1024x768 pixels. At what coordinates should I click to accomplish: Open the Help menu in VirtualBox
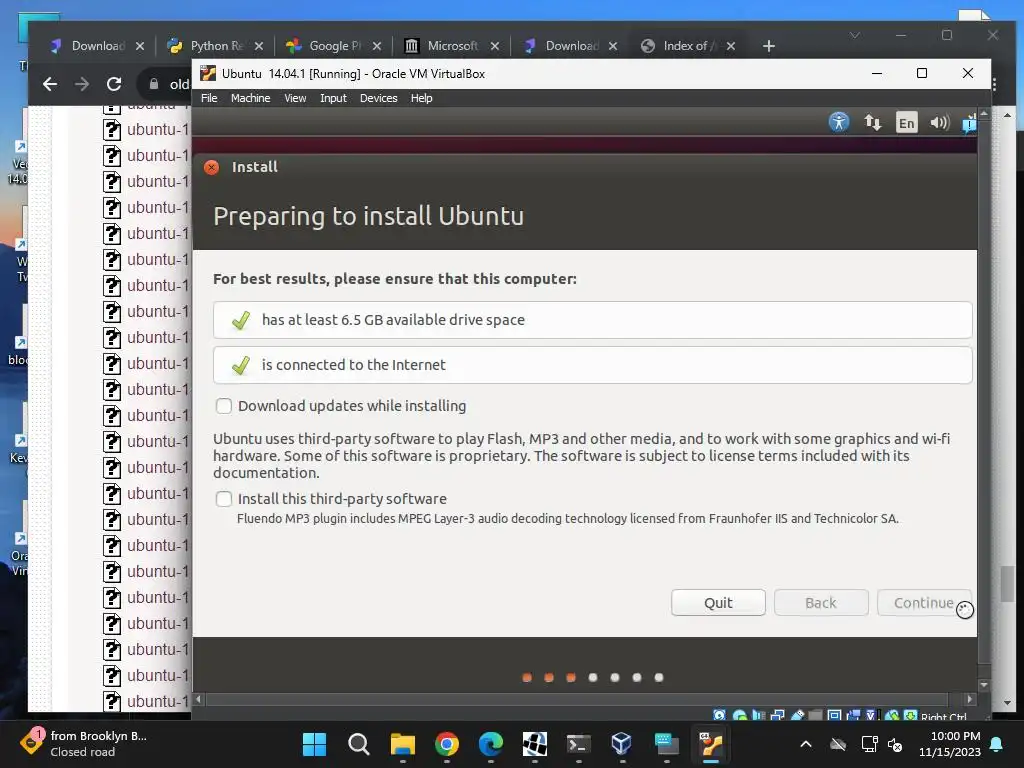pyautogui.click(x=421, y=98)
